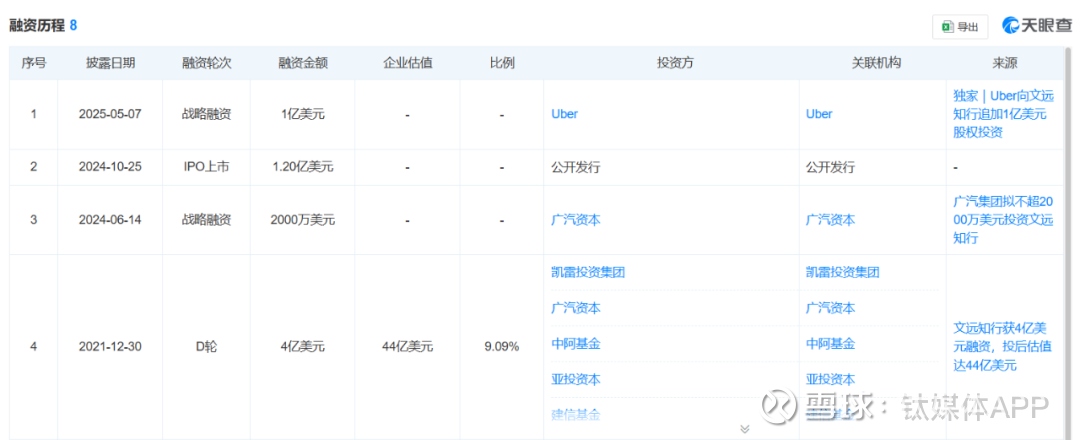Select the date cell 2024-10-25
This screenshot has height=440, width=1080.
coord(110,167)
